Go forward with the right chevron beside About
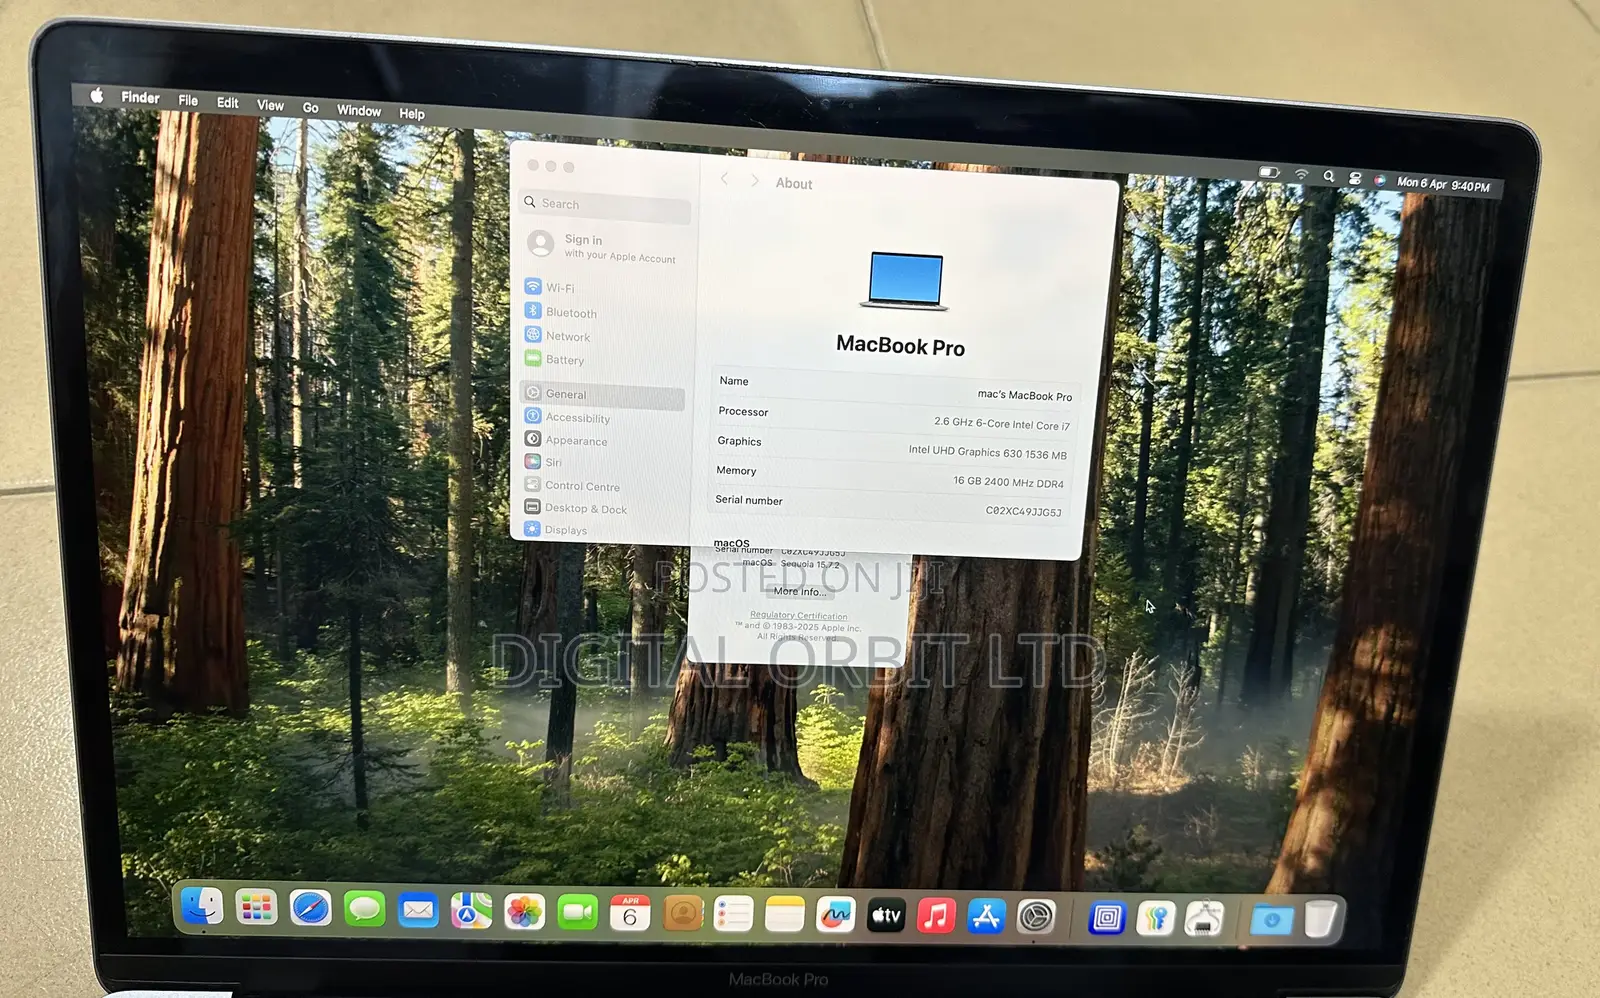1600x998 pixels. [x=755, y=181]
